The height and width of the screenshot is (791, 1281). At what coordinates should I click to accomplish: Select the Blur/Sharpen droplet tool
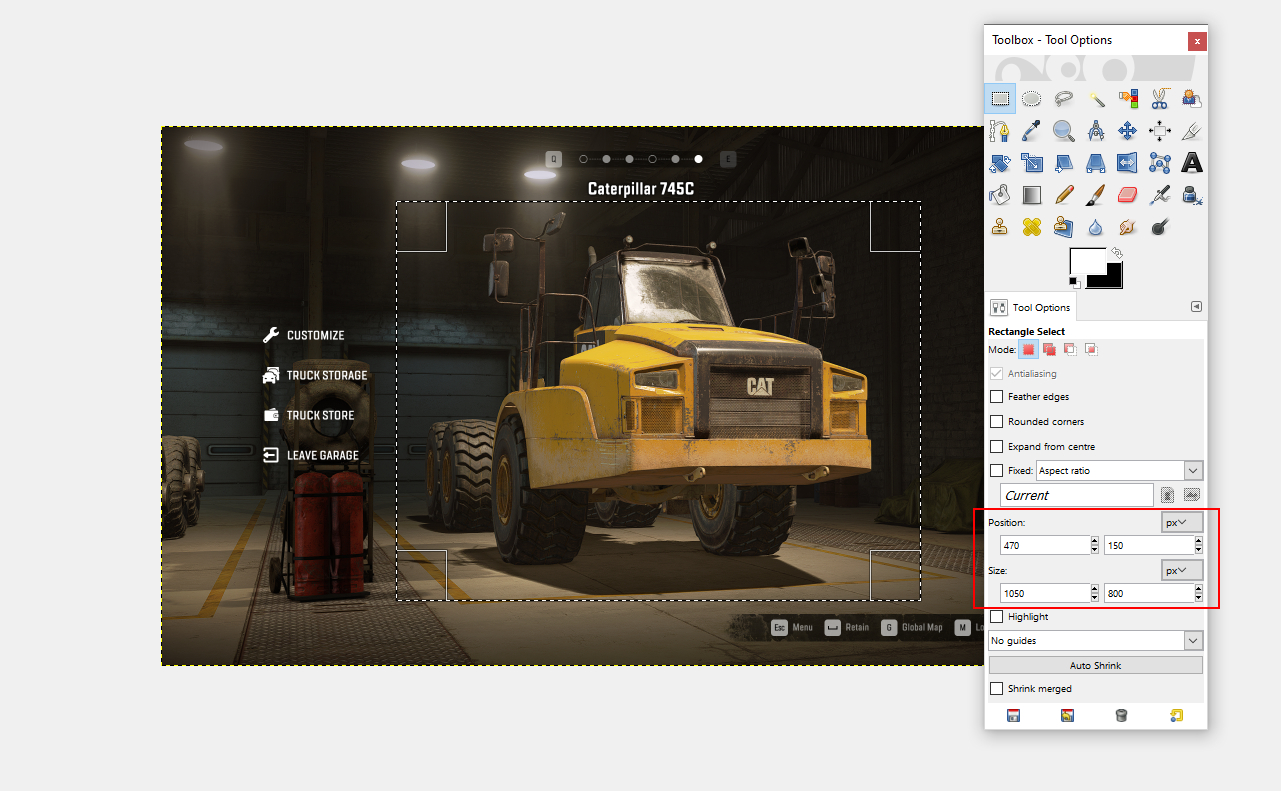[x=1096, y=226]
